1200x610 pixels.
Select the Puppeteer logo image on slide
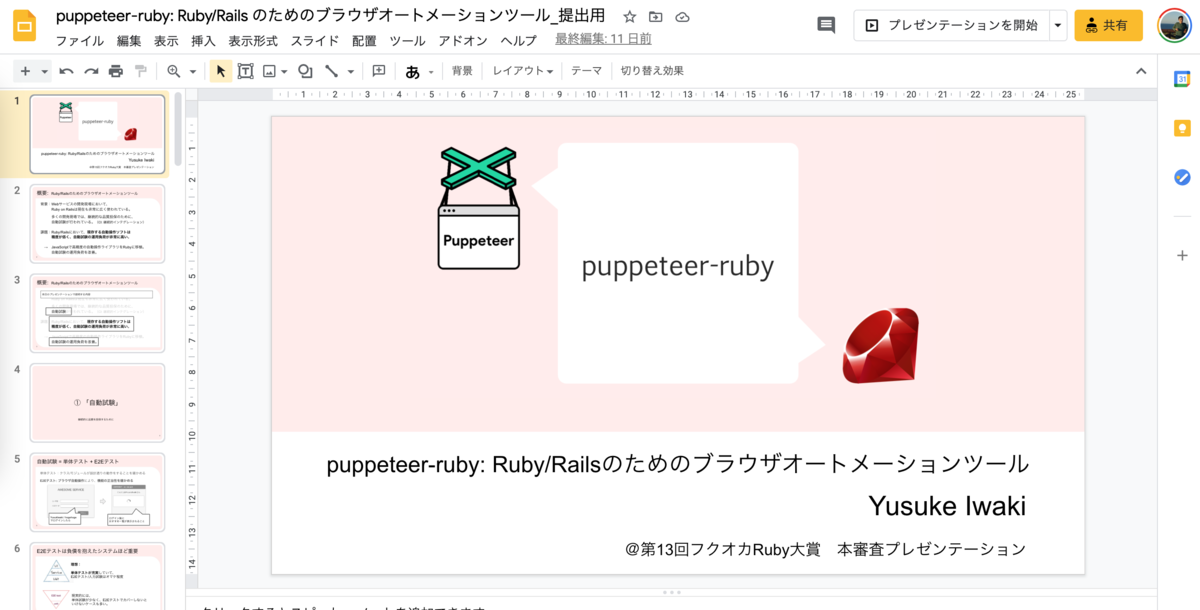[x=478, y=208]
